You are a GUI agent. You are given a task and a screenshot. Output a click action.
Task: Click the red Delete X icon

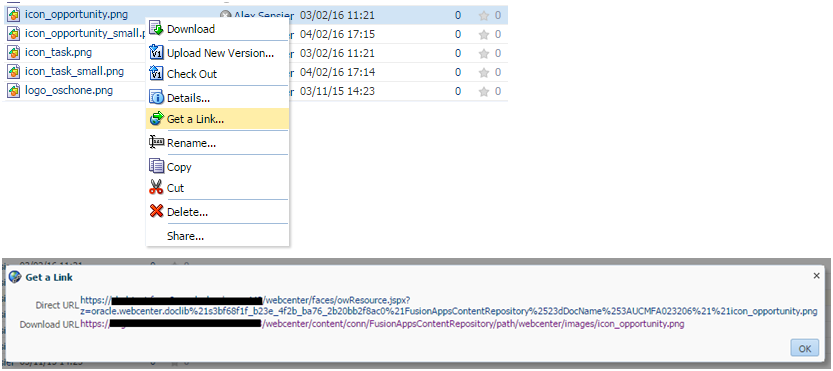(156, 212)
